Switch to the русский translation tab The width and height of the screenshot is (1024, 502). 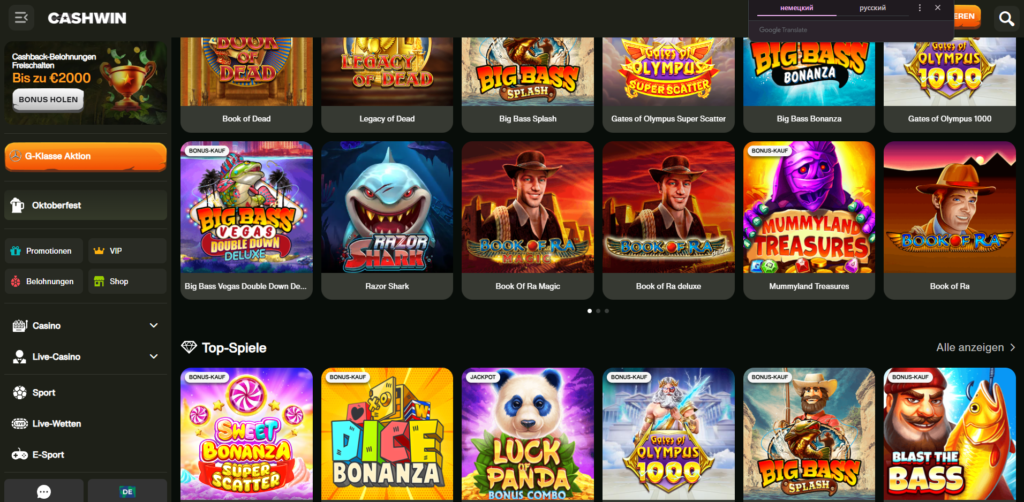click(872, 8)
